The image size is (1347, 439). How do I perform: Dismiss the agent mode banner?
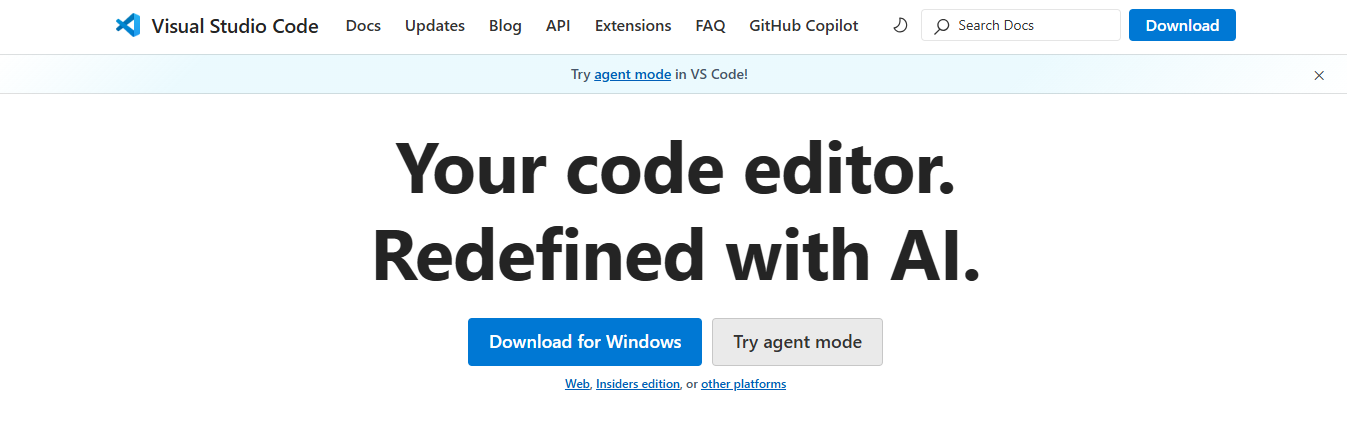[x=1319, y=75]
